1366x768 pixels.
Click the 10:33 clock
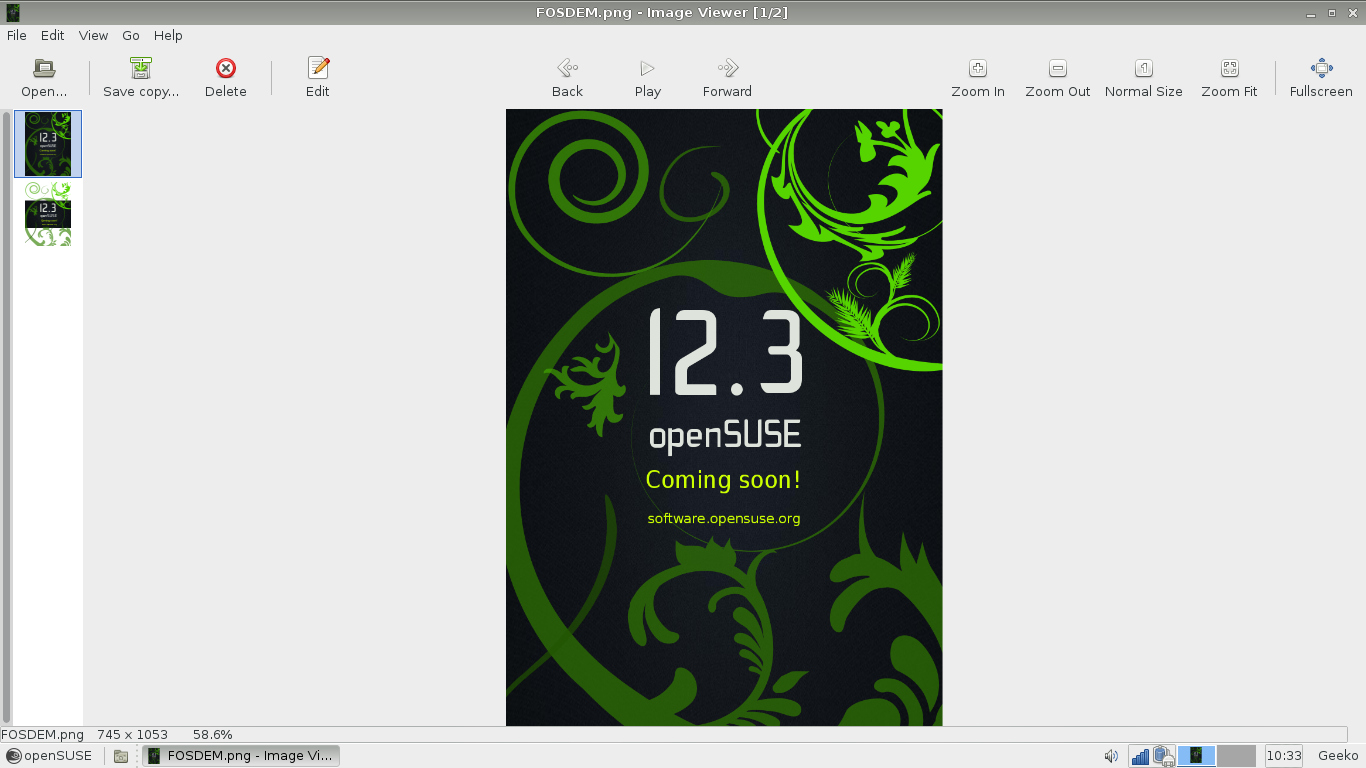coord(1283,756)
